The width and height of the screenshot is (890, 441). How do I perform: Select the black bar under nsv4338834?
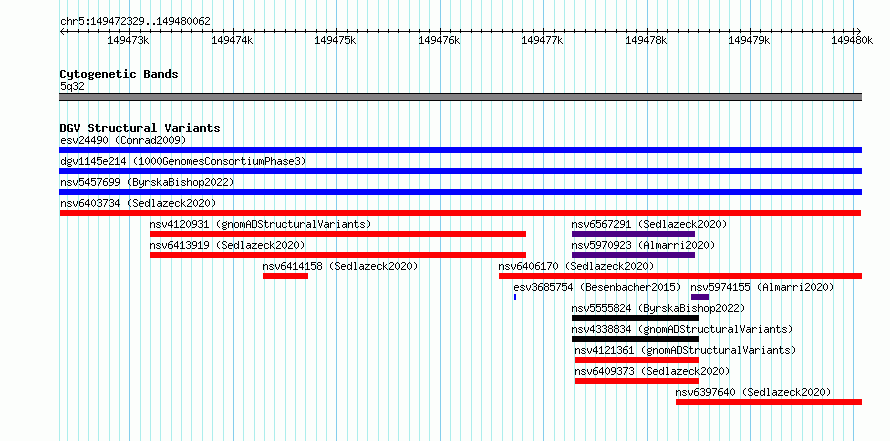click(635, 339)
